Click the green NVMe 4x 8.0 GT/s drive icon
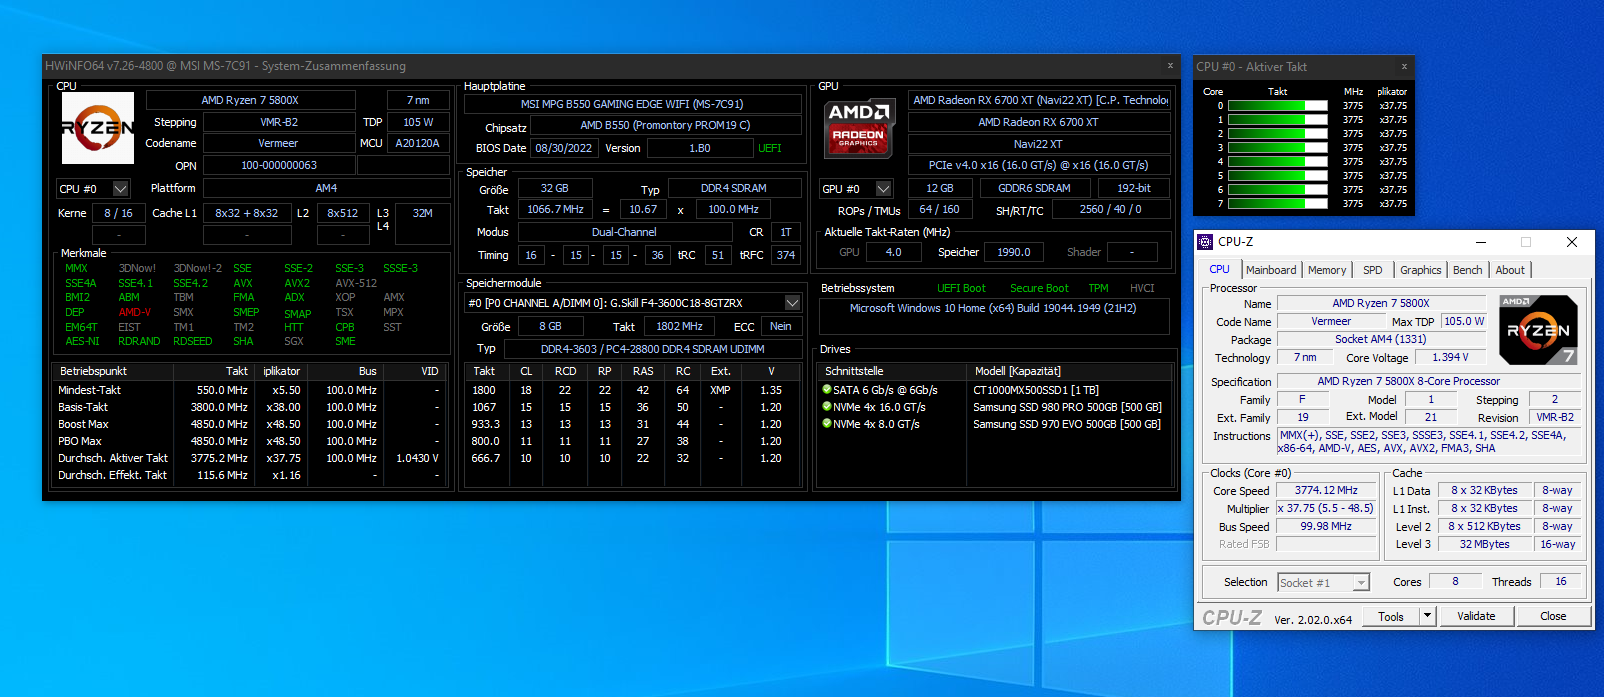The image size is (1604, 697). pyautogui.click(x=827, y=423)
